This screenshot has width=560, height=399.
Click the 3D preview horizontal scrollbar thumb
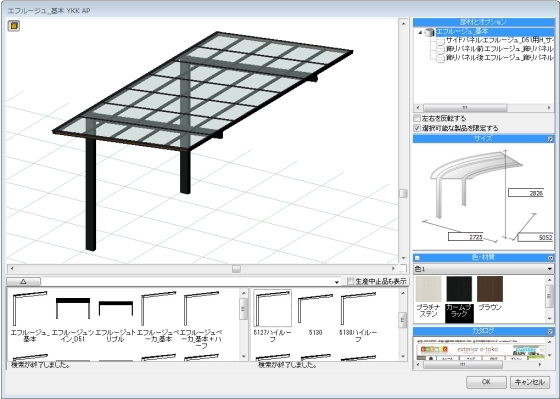tap(236, 269)
